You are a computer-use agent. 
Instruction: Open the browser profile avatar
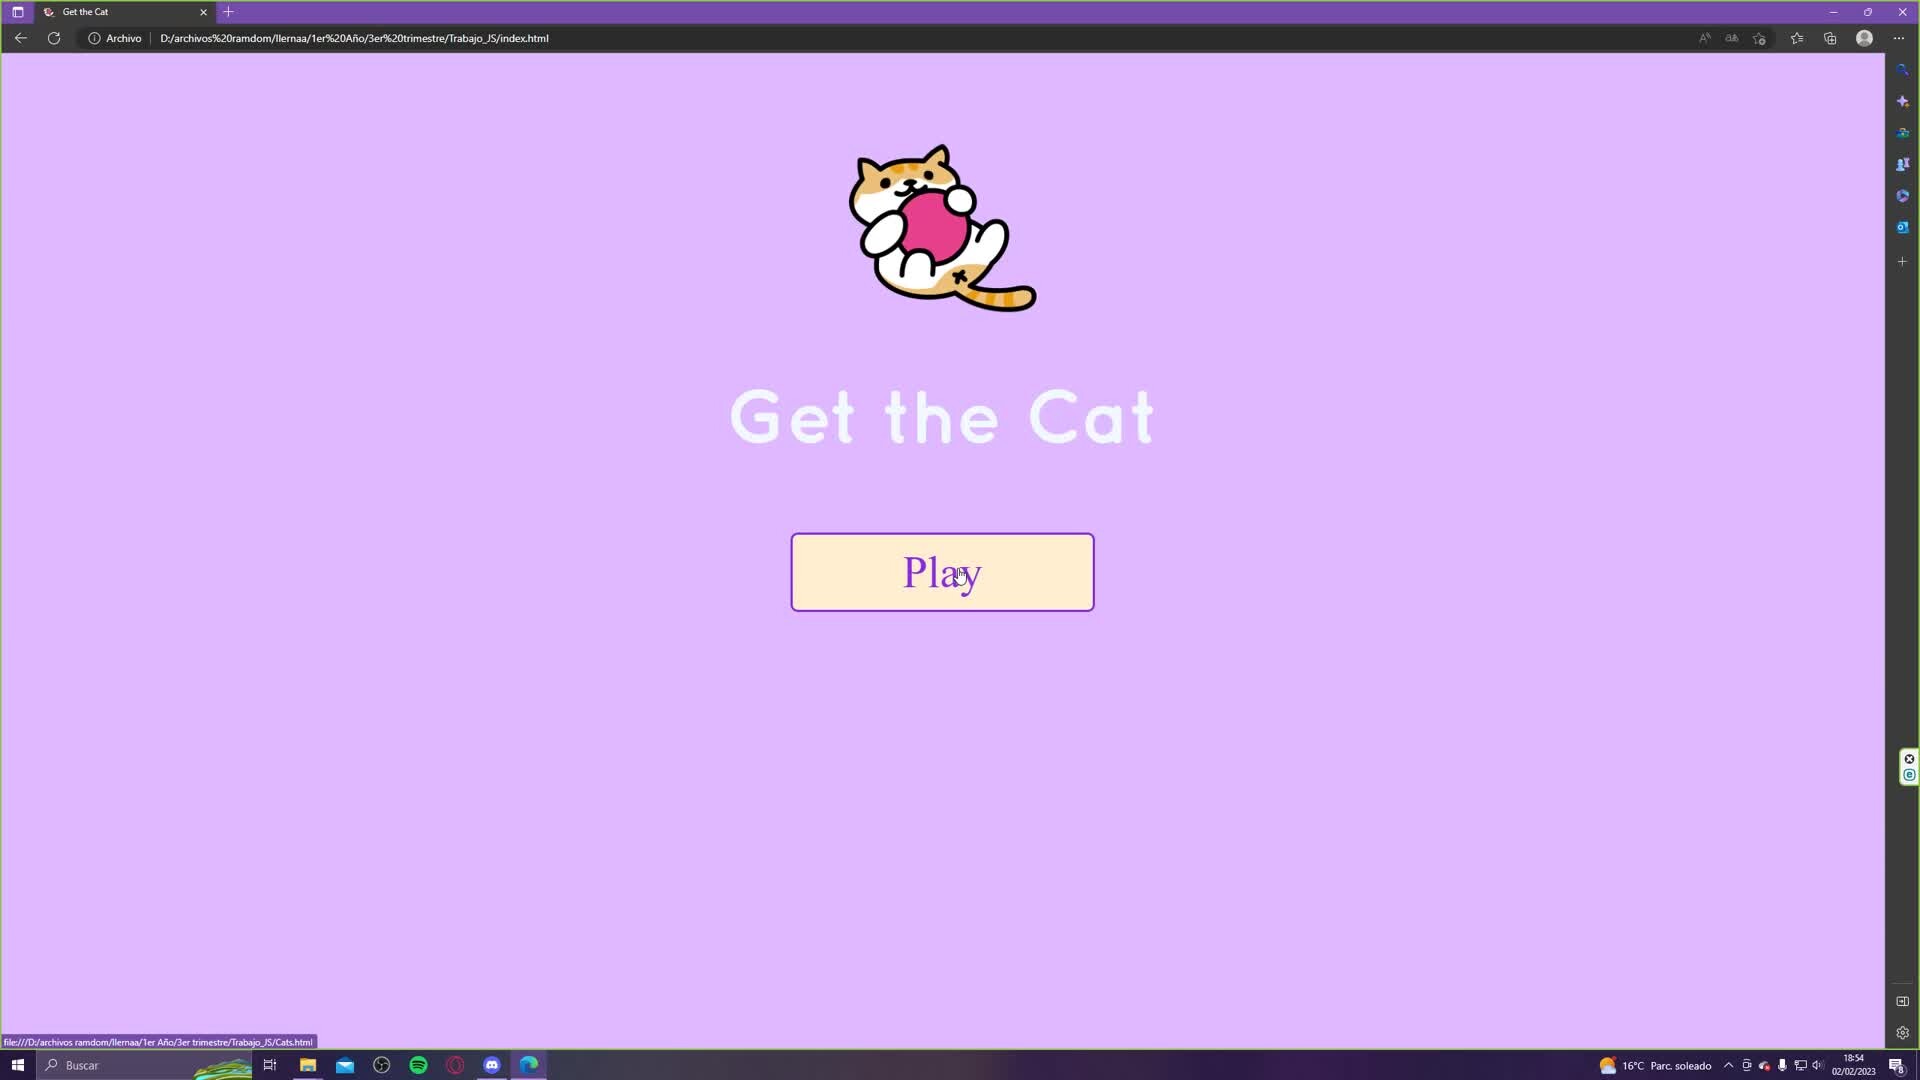click(x=1864, y=38)
